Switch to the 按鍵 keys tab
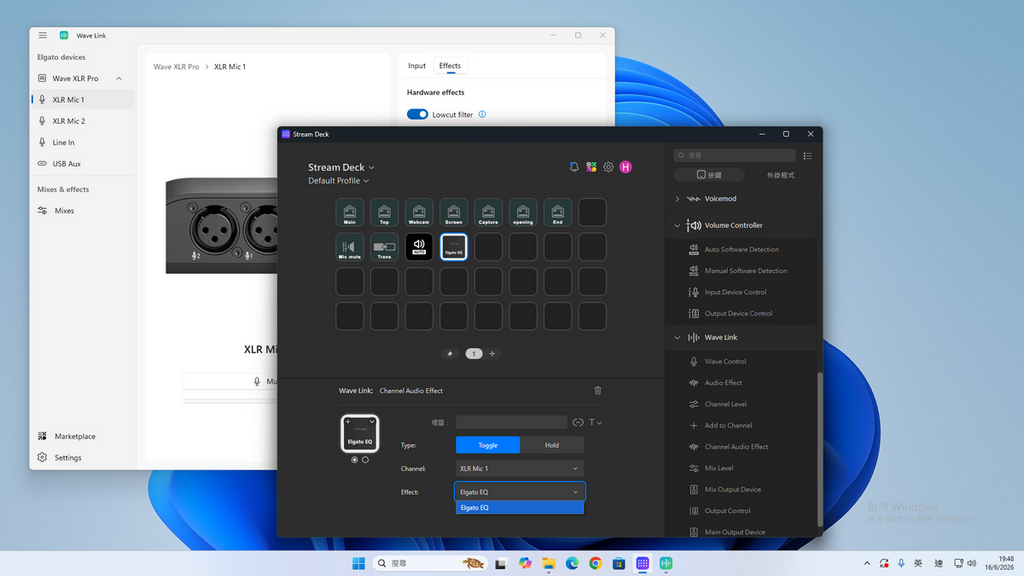The height and width of the screenshot is (576, 1024). pos(709,175)
